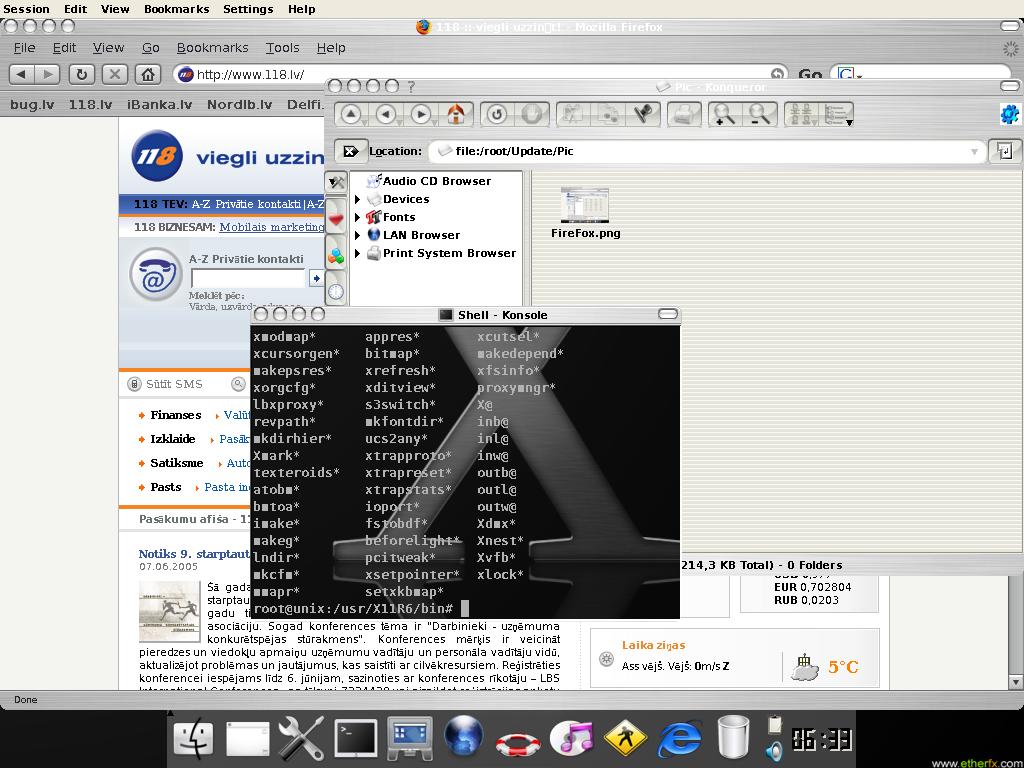Click the blue Konqueror gear icon
Screen dimensions: 1024x768
point(1010,114)
